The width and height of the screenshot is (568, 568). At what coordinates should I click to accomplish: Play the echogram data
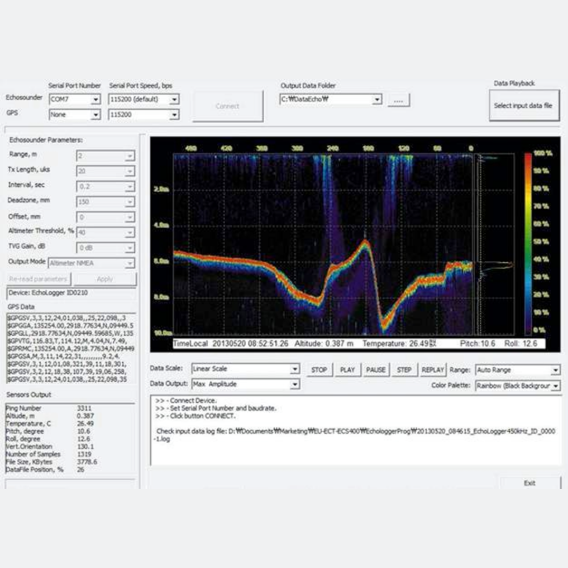click(347, 370)
